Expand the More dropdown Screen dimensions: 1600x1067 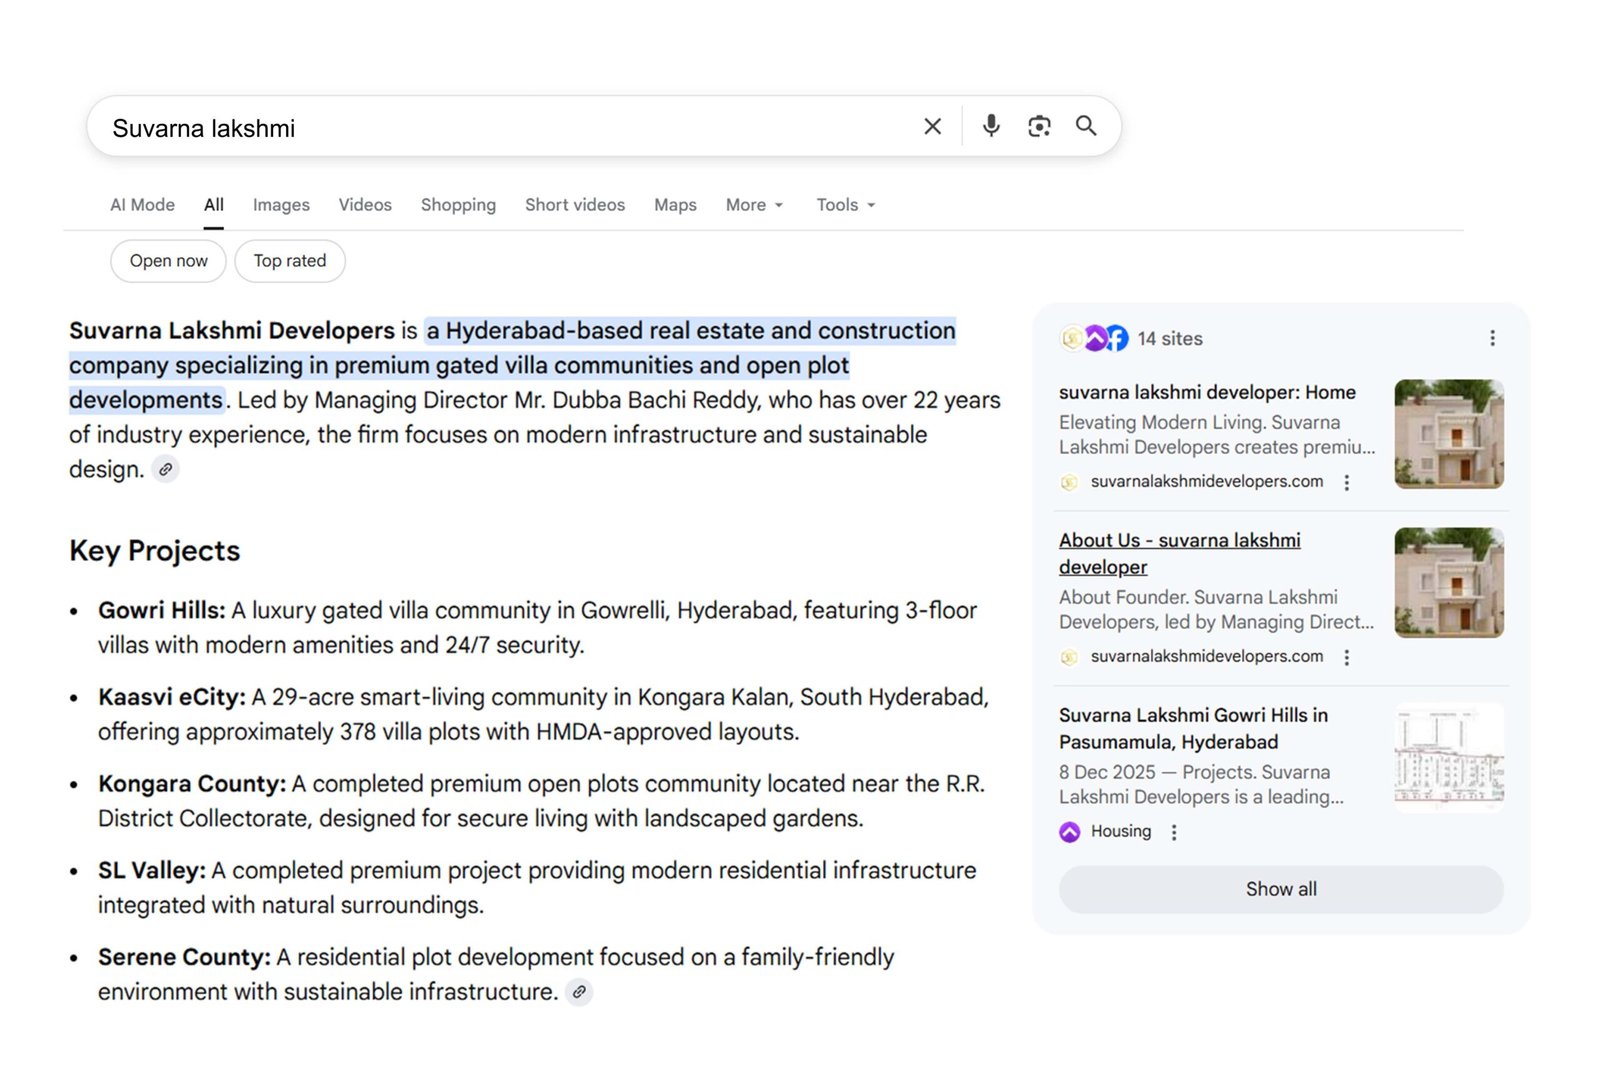click(x=754, y=205)
